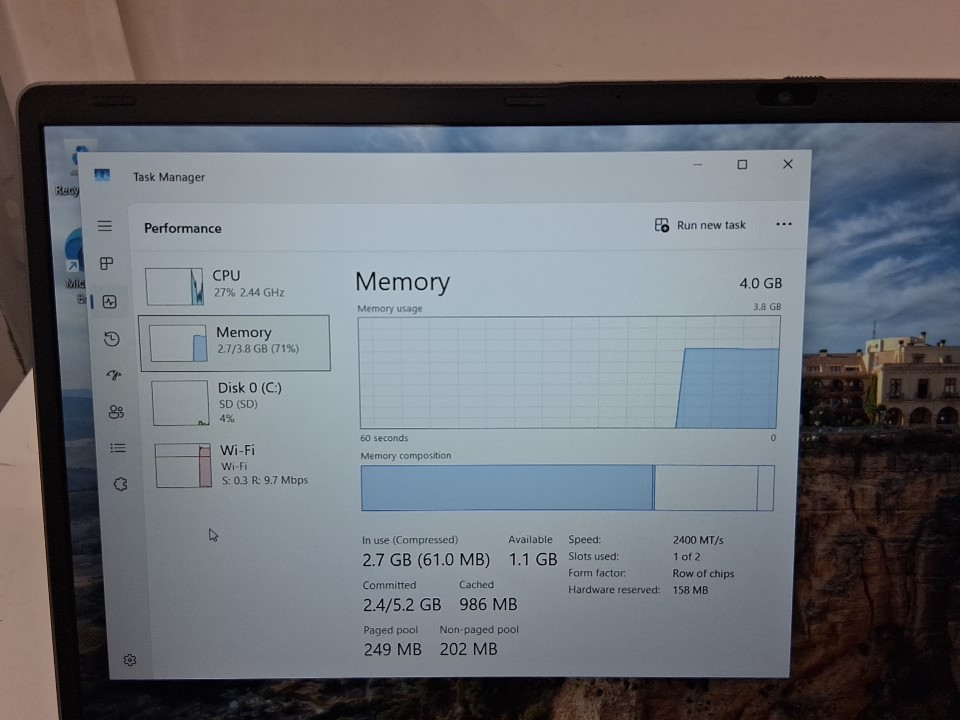Go to the Users page icon
Image resolution: width=960 pixels, height=720 pixels.
[116, 411]
